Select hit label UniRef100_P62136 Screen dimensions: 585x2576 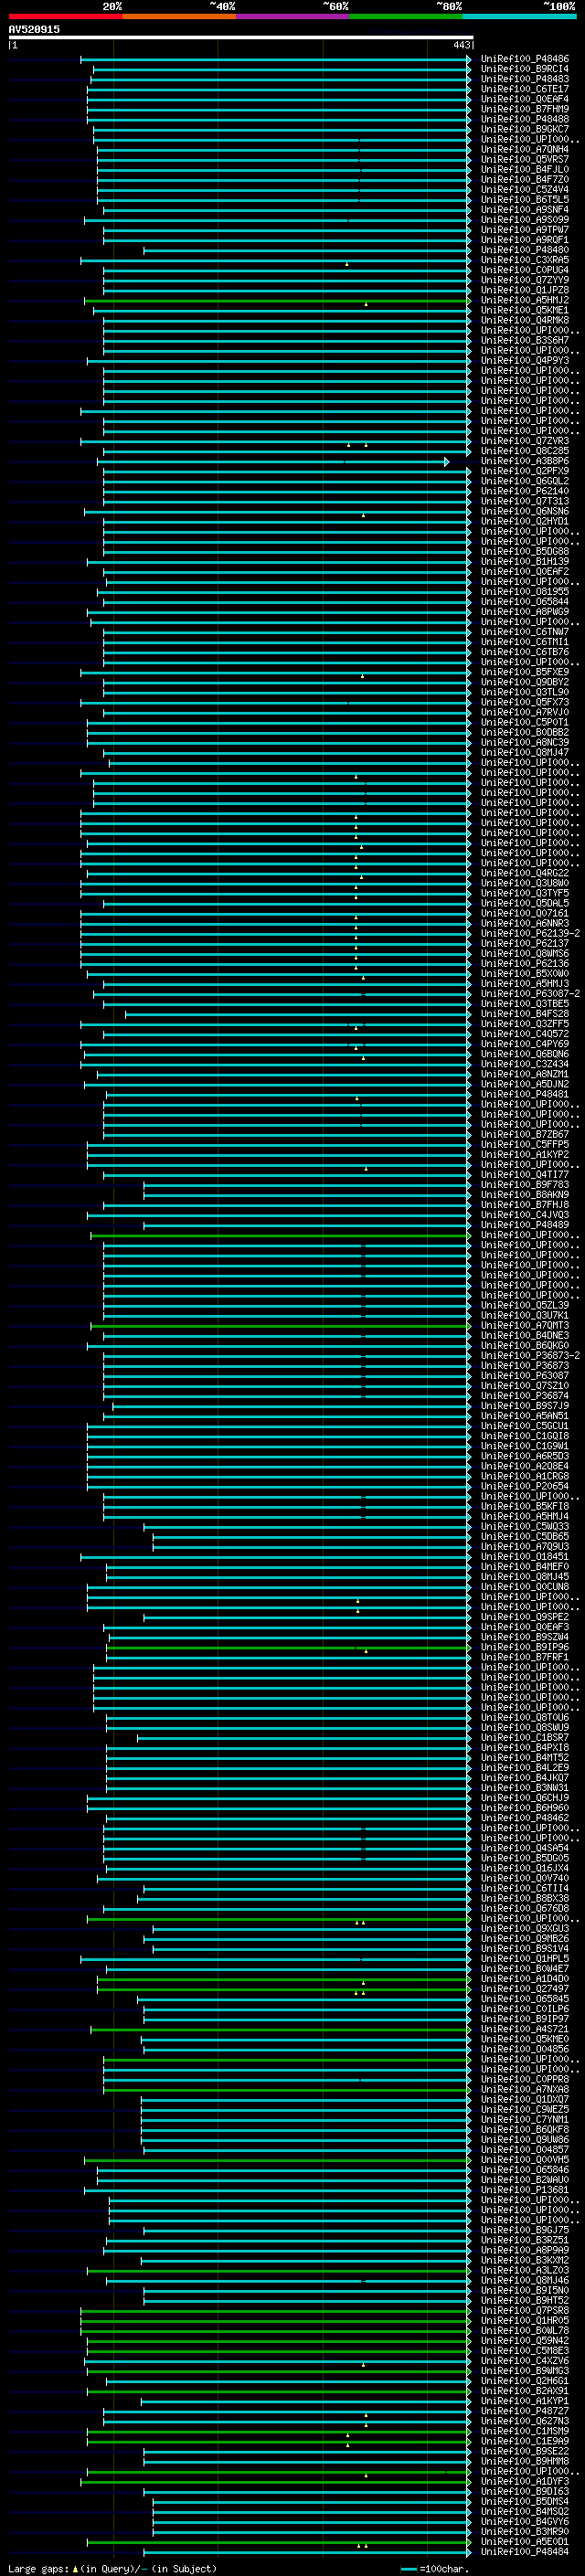coord(525,963)
